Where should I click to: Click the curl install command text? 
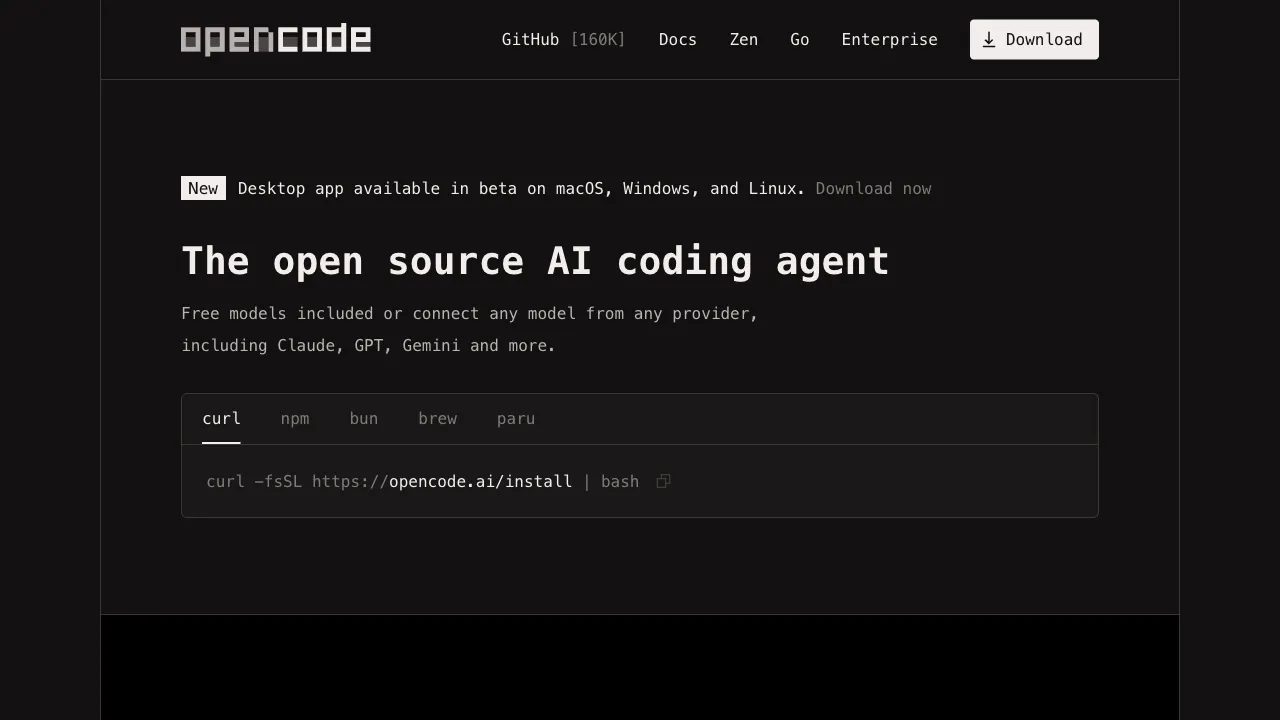coord(422,482)
